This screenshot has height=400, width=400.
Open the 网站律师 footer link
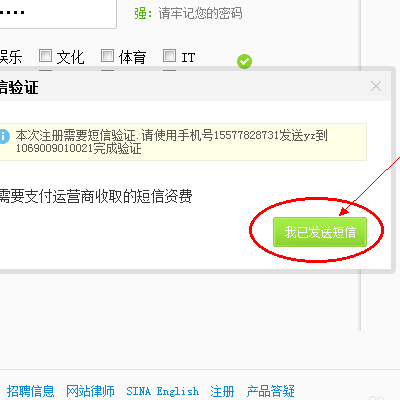point(90,391)
